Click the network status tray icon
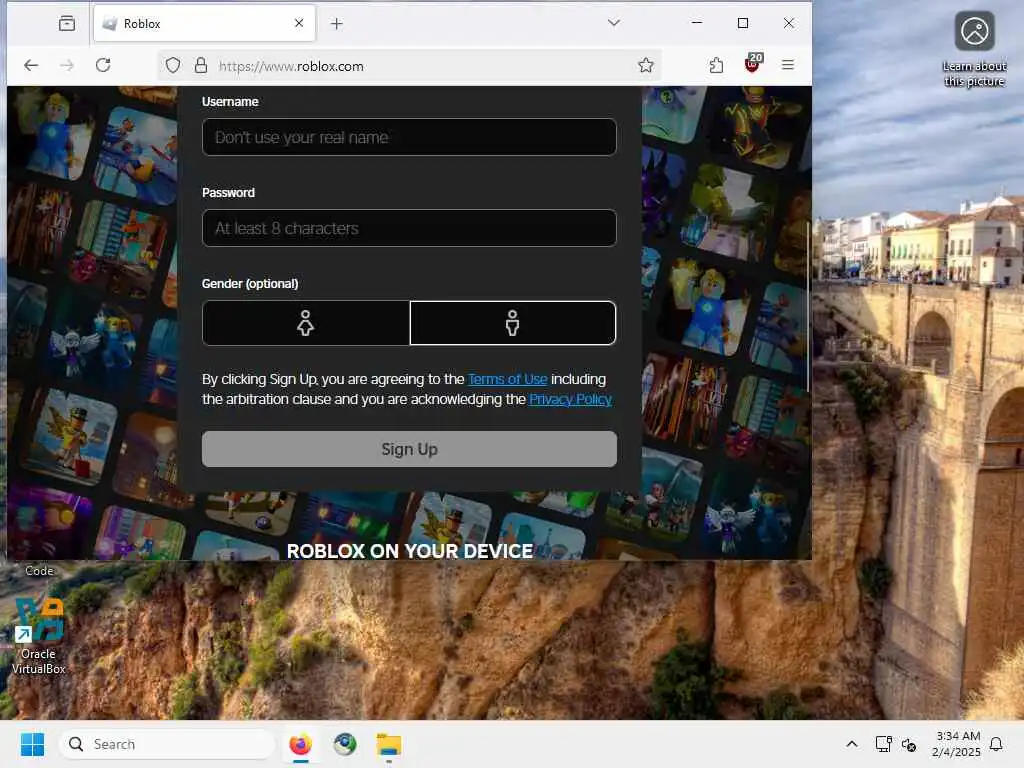The width and height of the screenshot is (1024, 768). pos(884,744)
